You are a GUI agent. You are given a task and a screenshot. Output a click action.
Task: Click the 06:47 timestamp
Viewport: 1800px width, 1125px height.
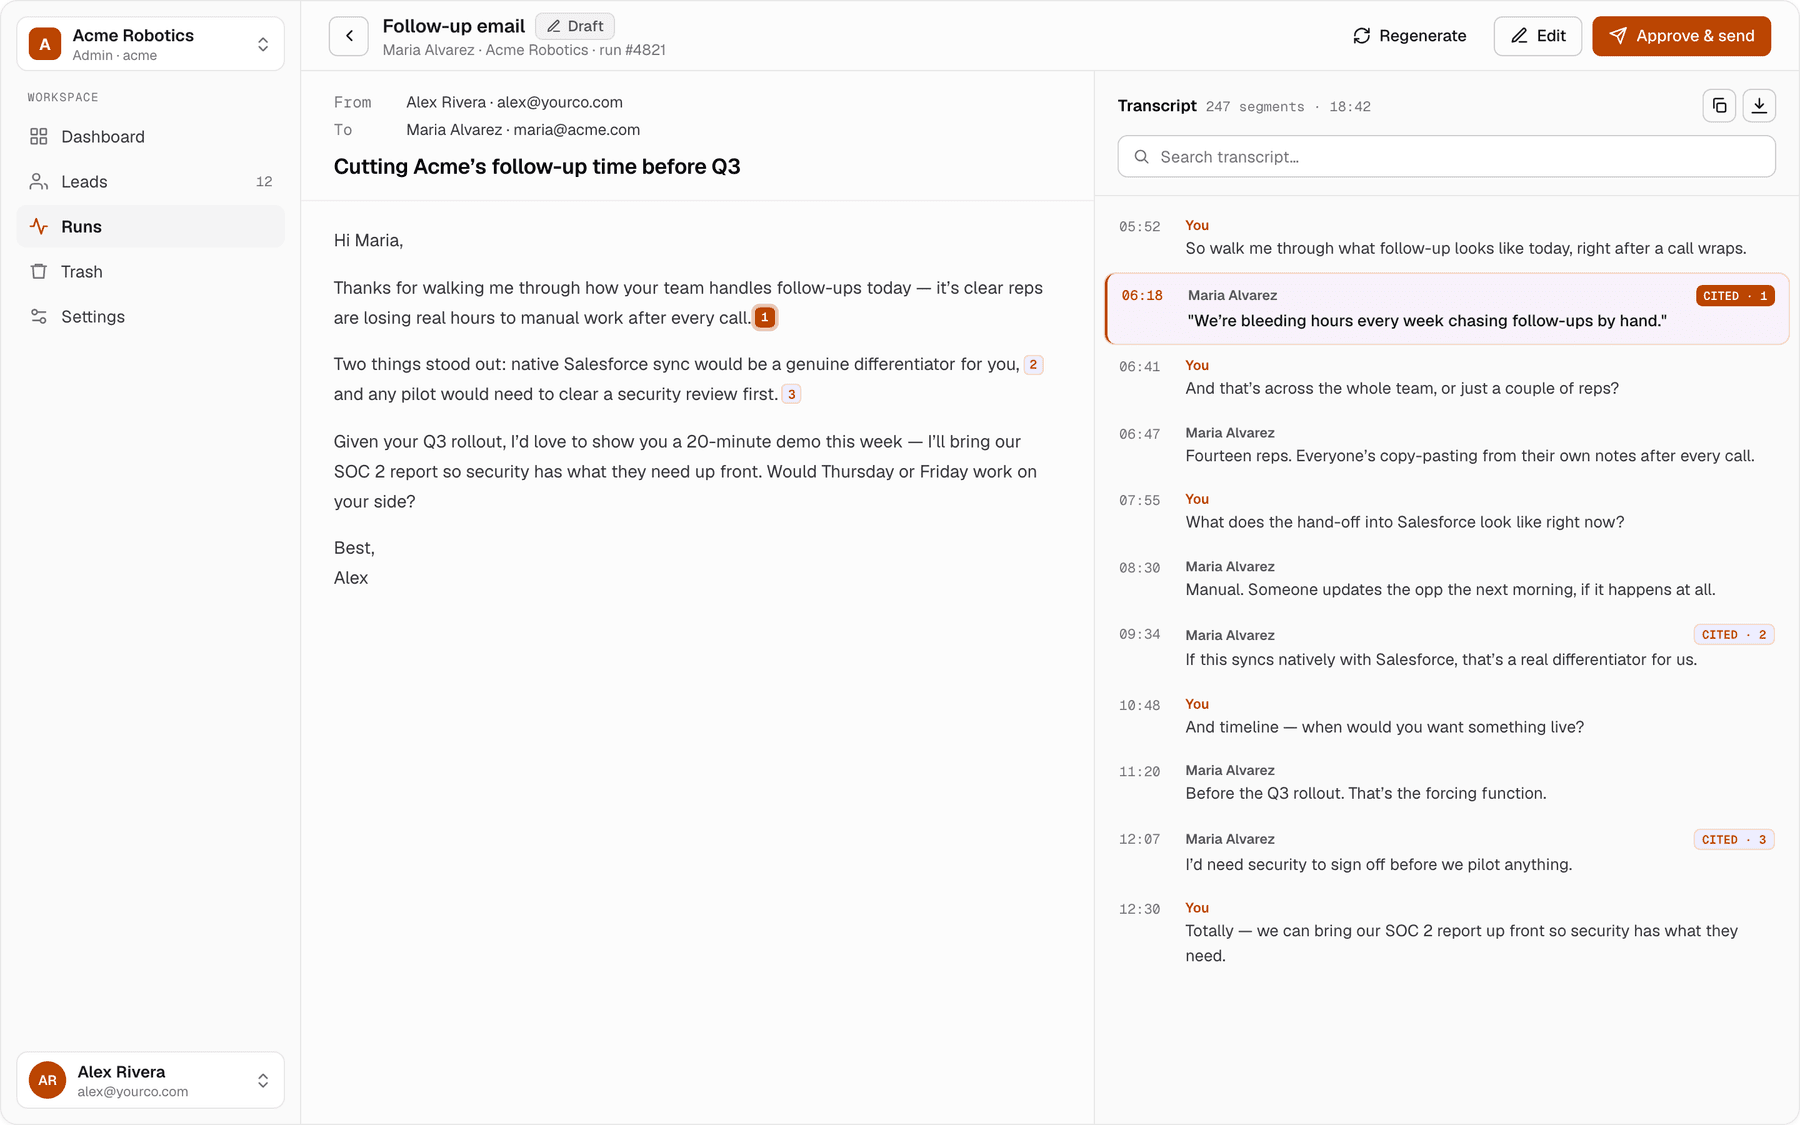[x=1140, y=434]
